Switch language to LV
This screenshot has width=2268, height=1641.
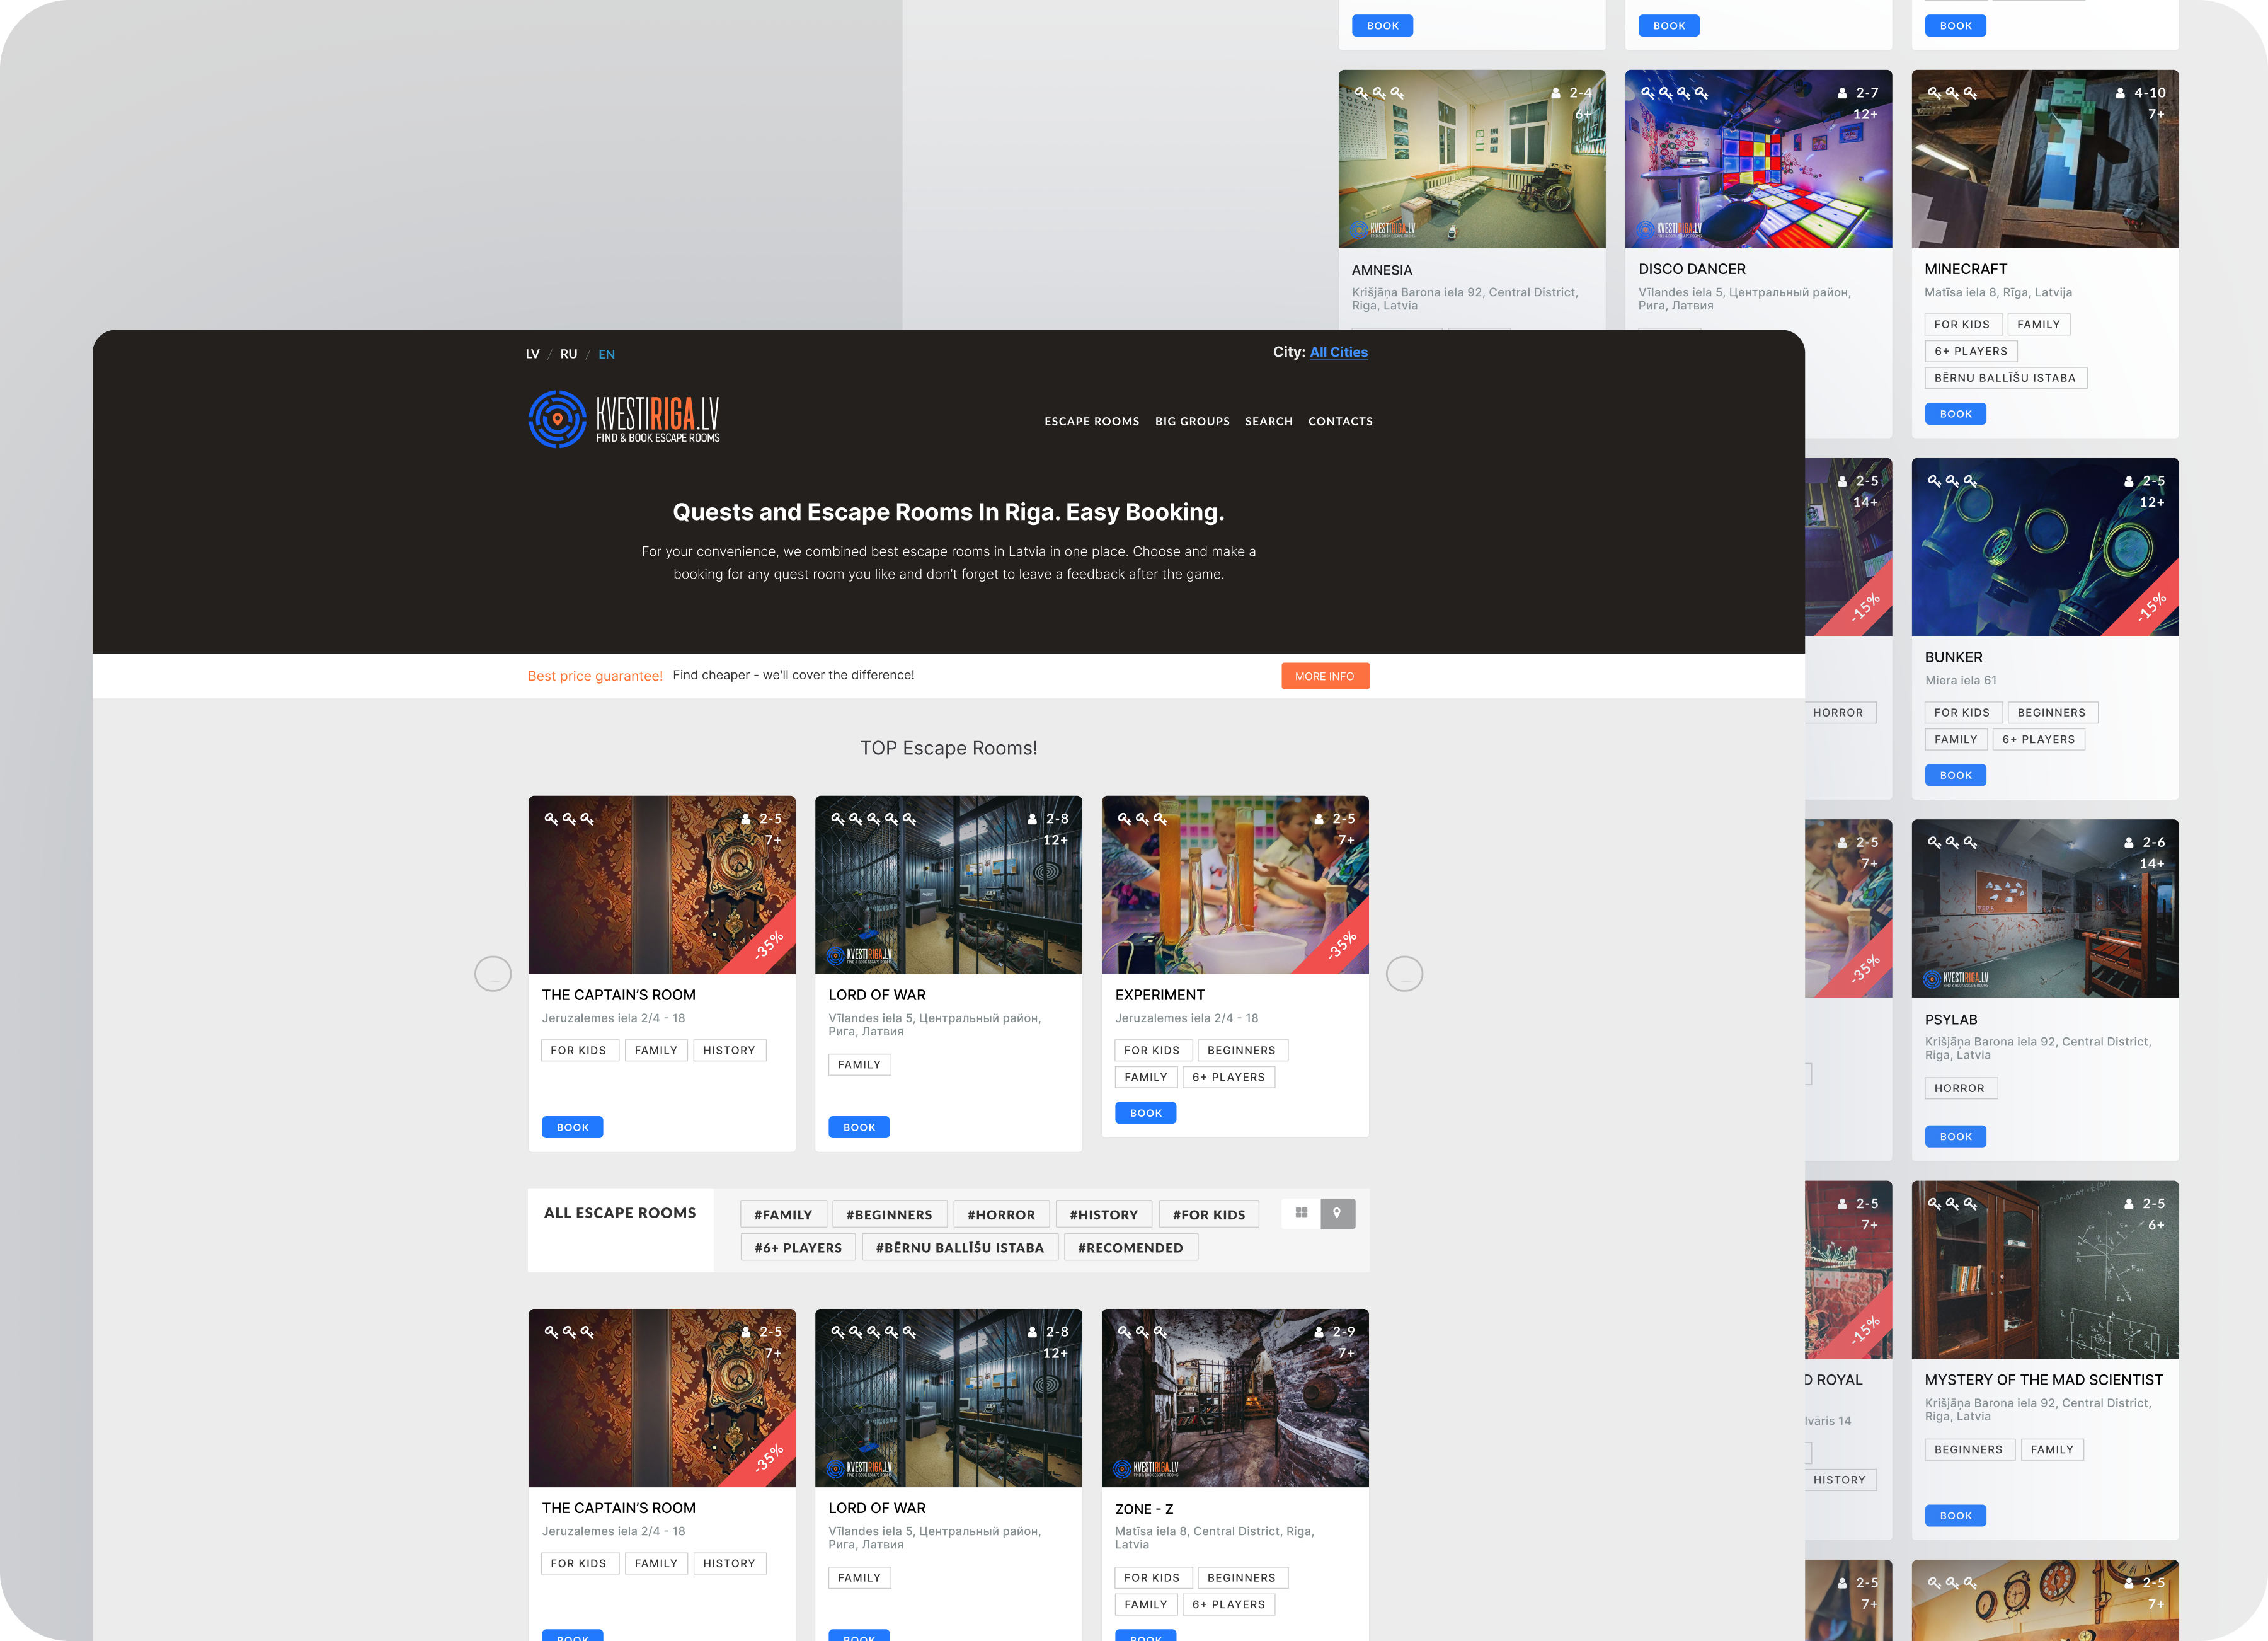point(532,354)
